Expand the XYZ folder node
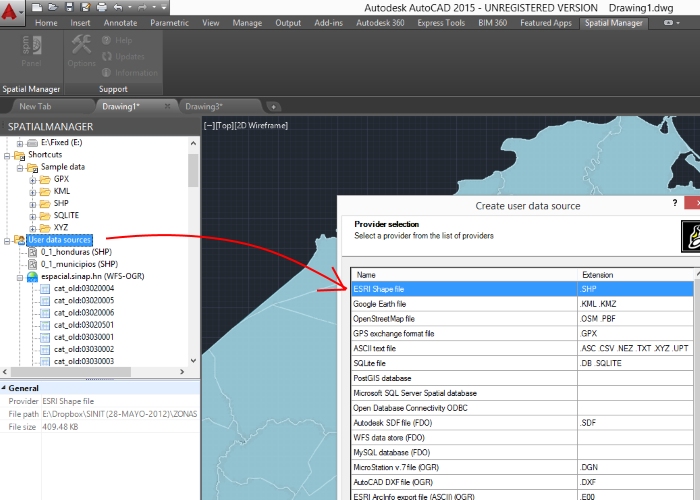Screen dimensions: 700x500 click(33, 229)
